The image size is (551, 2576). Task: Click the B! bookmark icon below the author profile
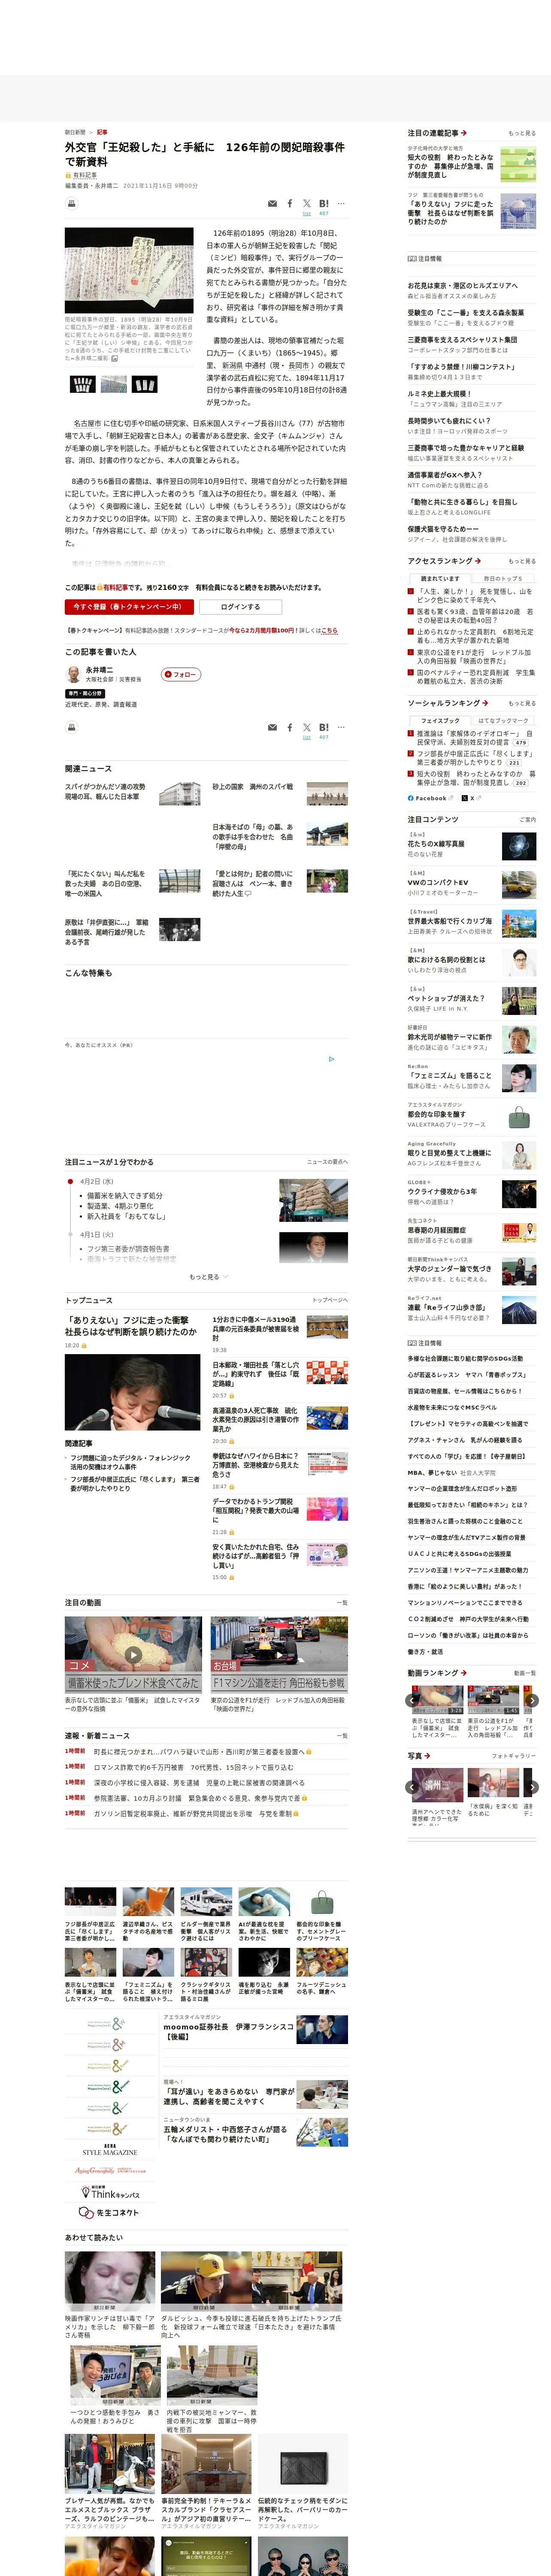point(324,728)
